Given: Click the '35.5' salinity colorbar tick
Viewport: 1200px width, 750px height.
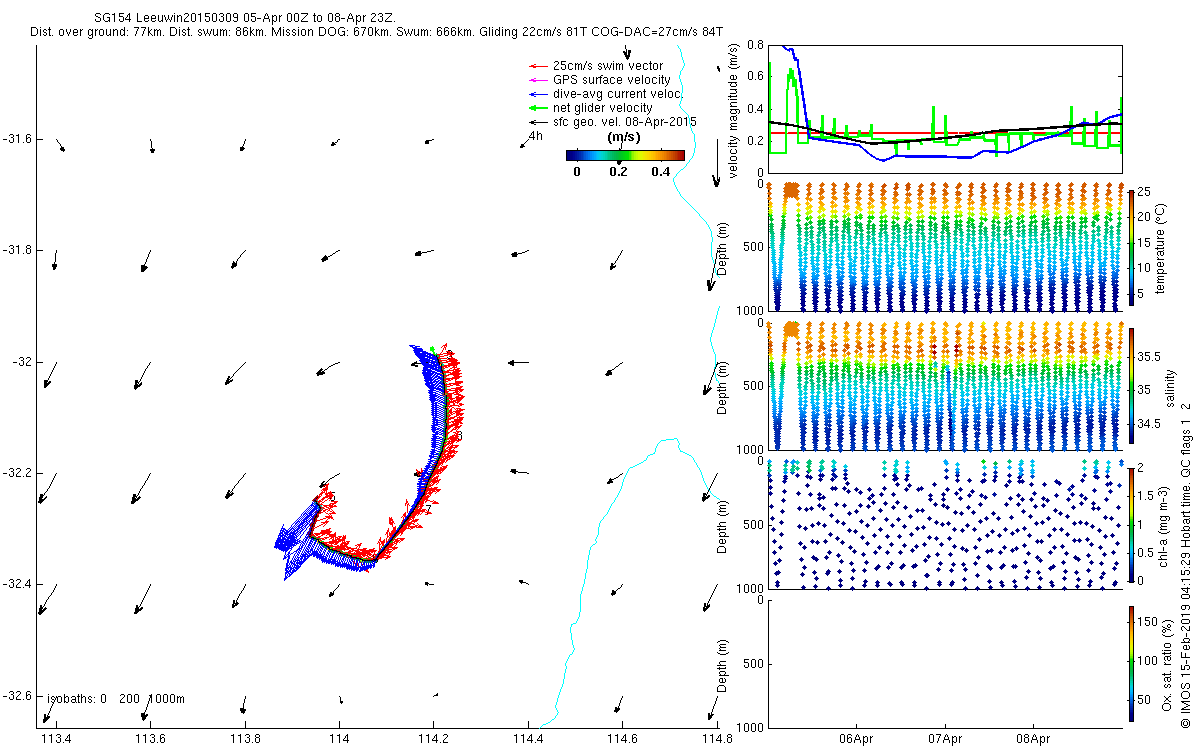Looking at the screenshot, I should [1148, 357].
